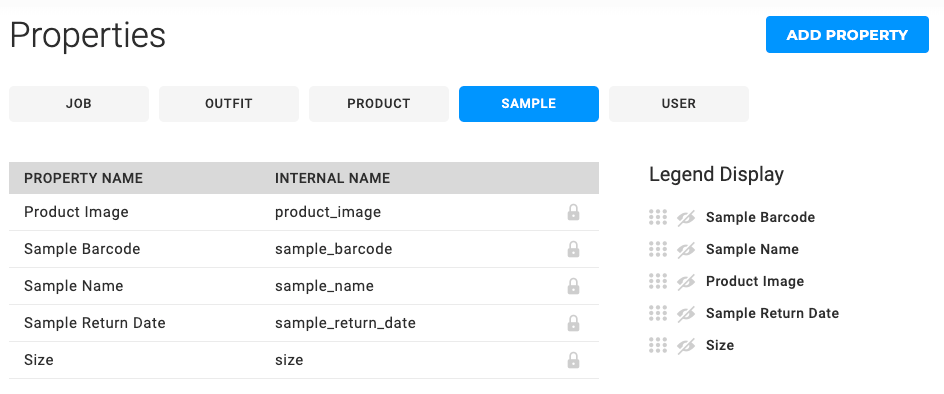Image resolution: width=944 pixels, height=394 pixels.
Task: Toggle visibility of Sample Barcode in legend
Action: [x=686, y=217]
